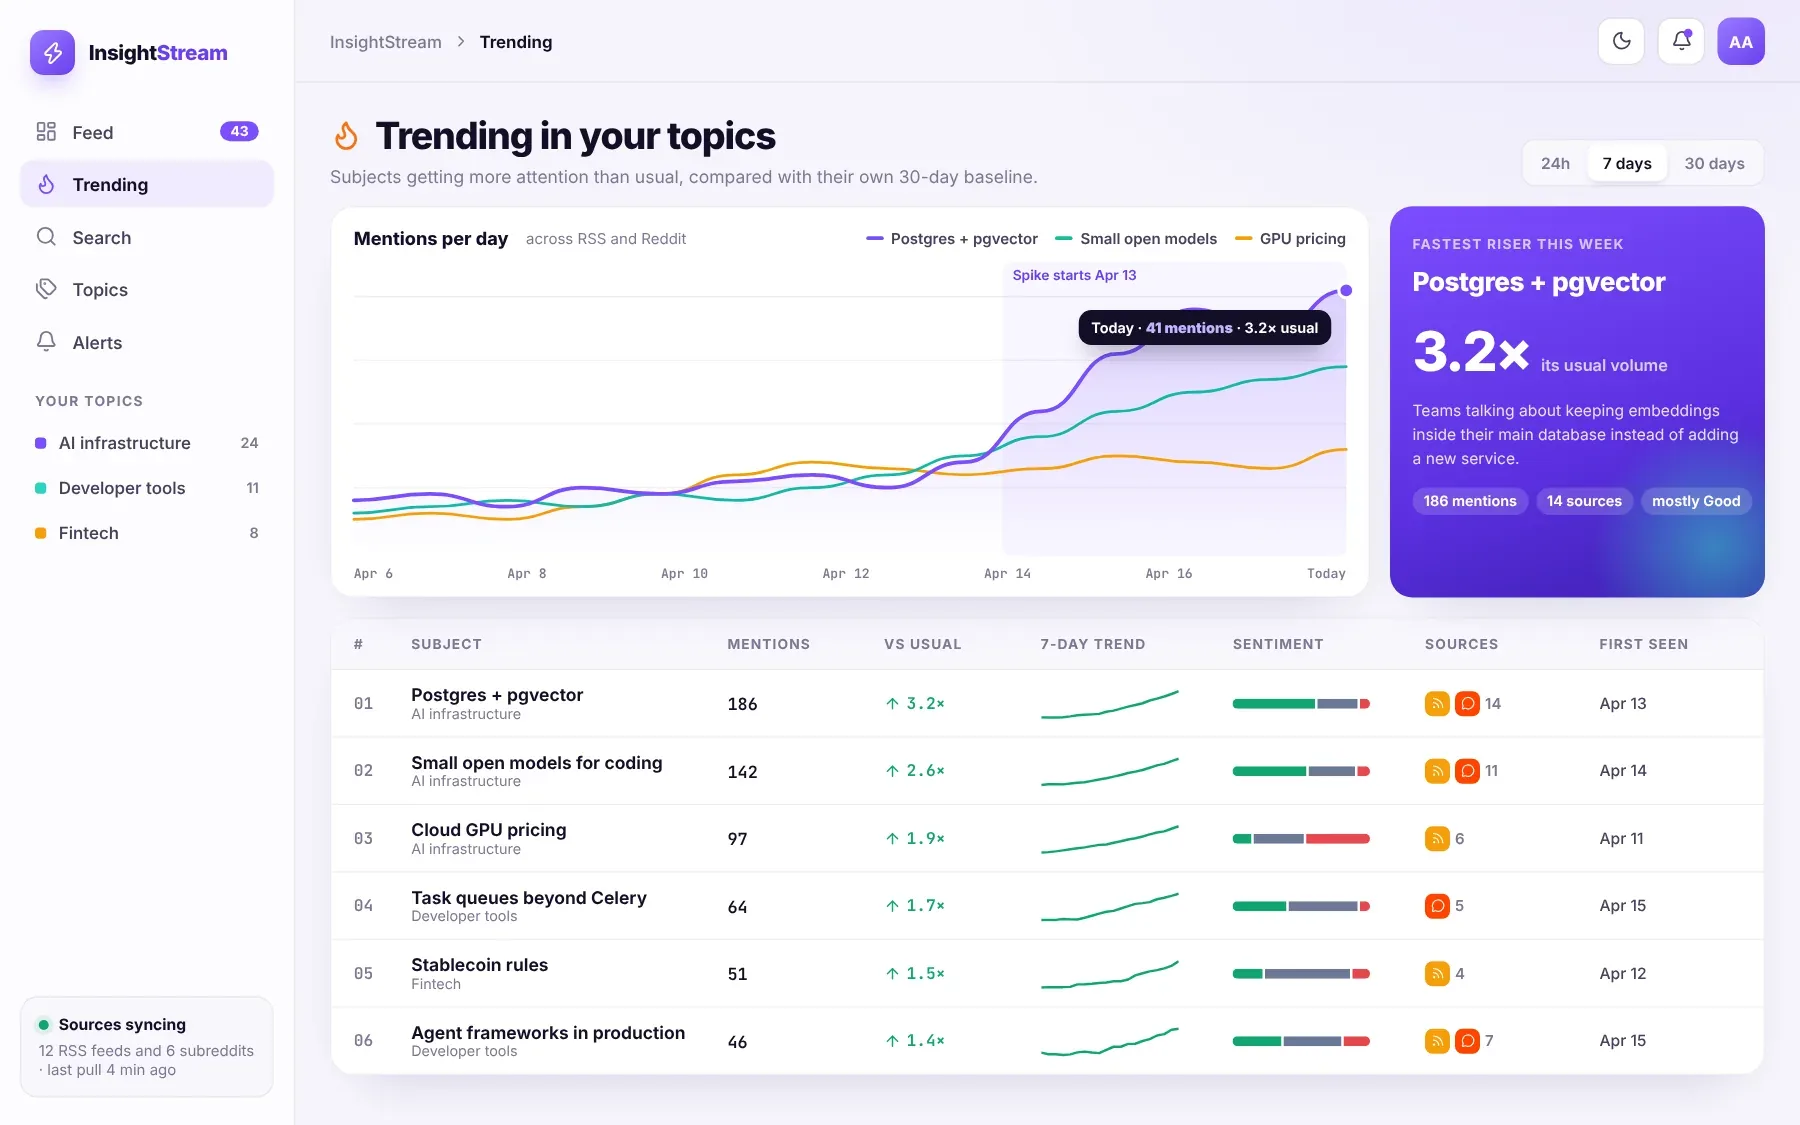Viewport: 1800px width, 1125px height.
Task: Click the 14 sources pill on the riser card
Action: coord(1584,501)
